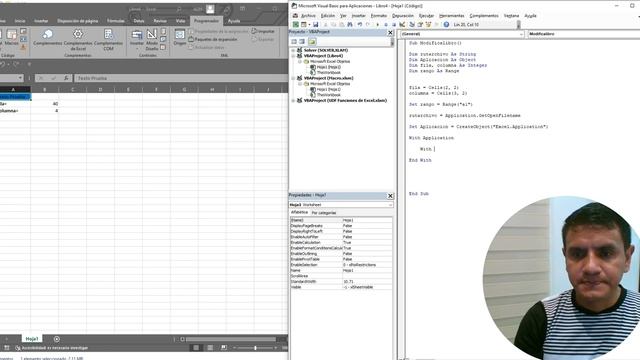The width and height of the screenshot is (640, 360).
Task: Click Modo Diseño icon in Excel ribbon
Action: (x=152, y=34)
